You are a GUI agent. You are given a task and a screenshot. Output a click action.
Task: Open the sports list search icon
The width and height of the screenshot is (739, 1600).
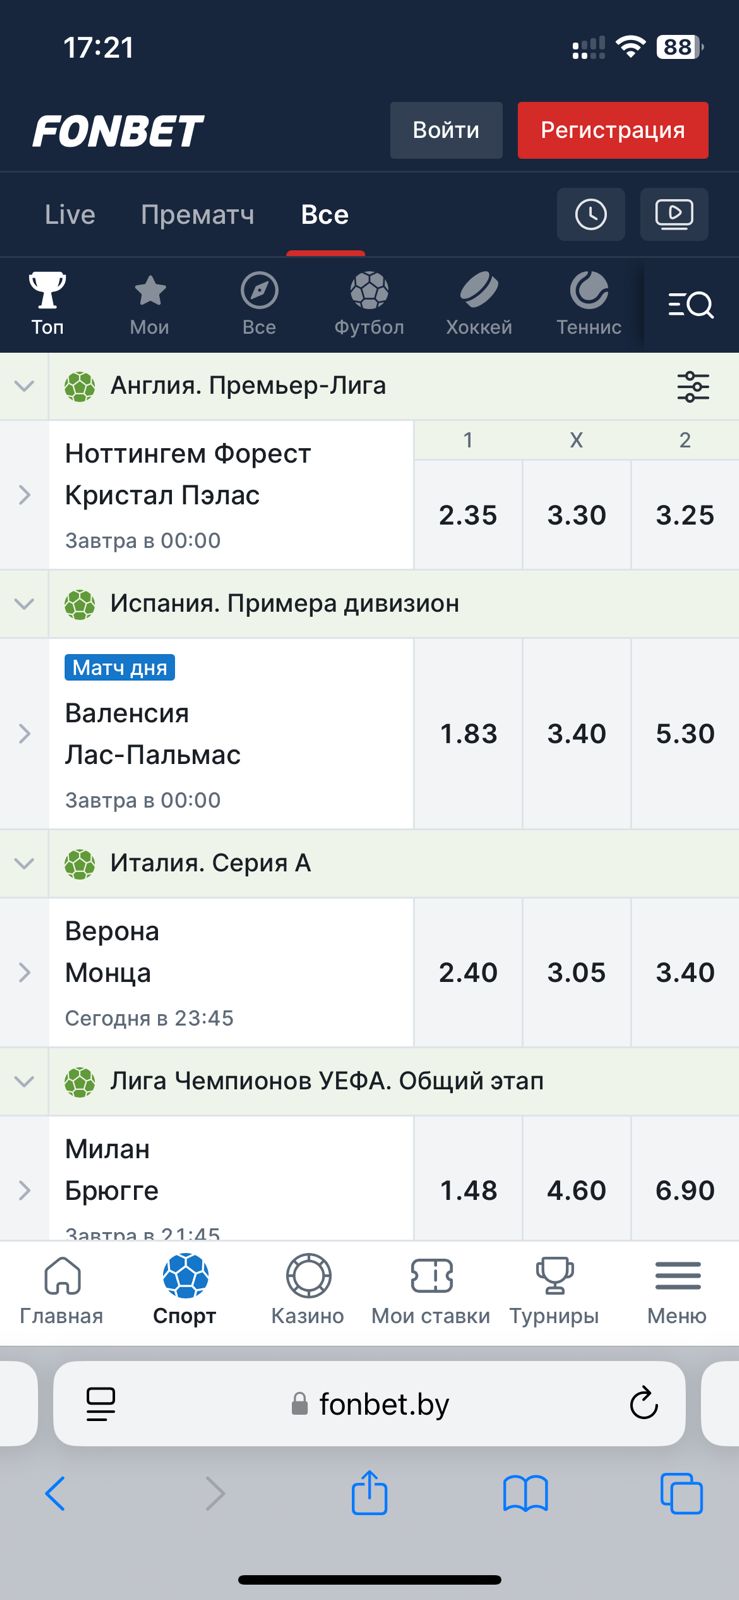(x=691, y=305)
